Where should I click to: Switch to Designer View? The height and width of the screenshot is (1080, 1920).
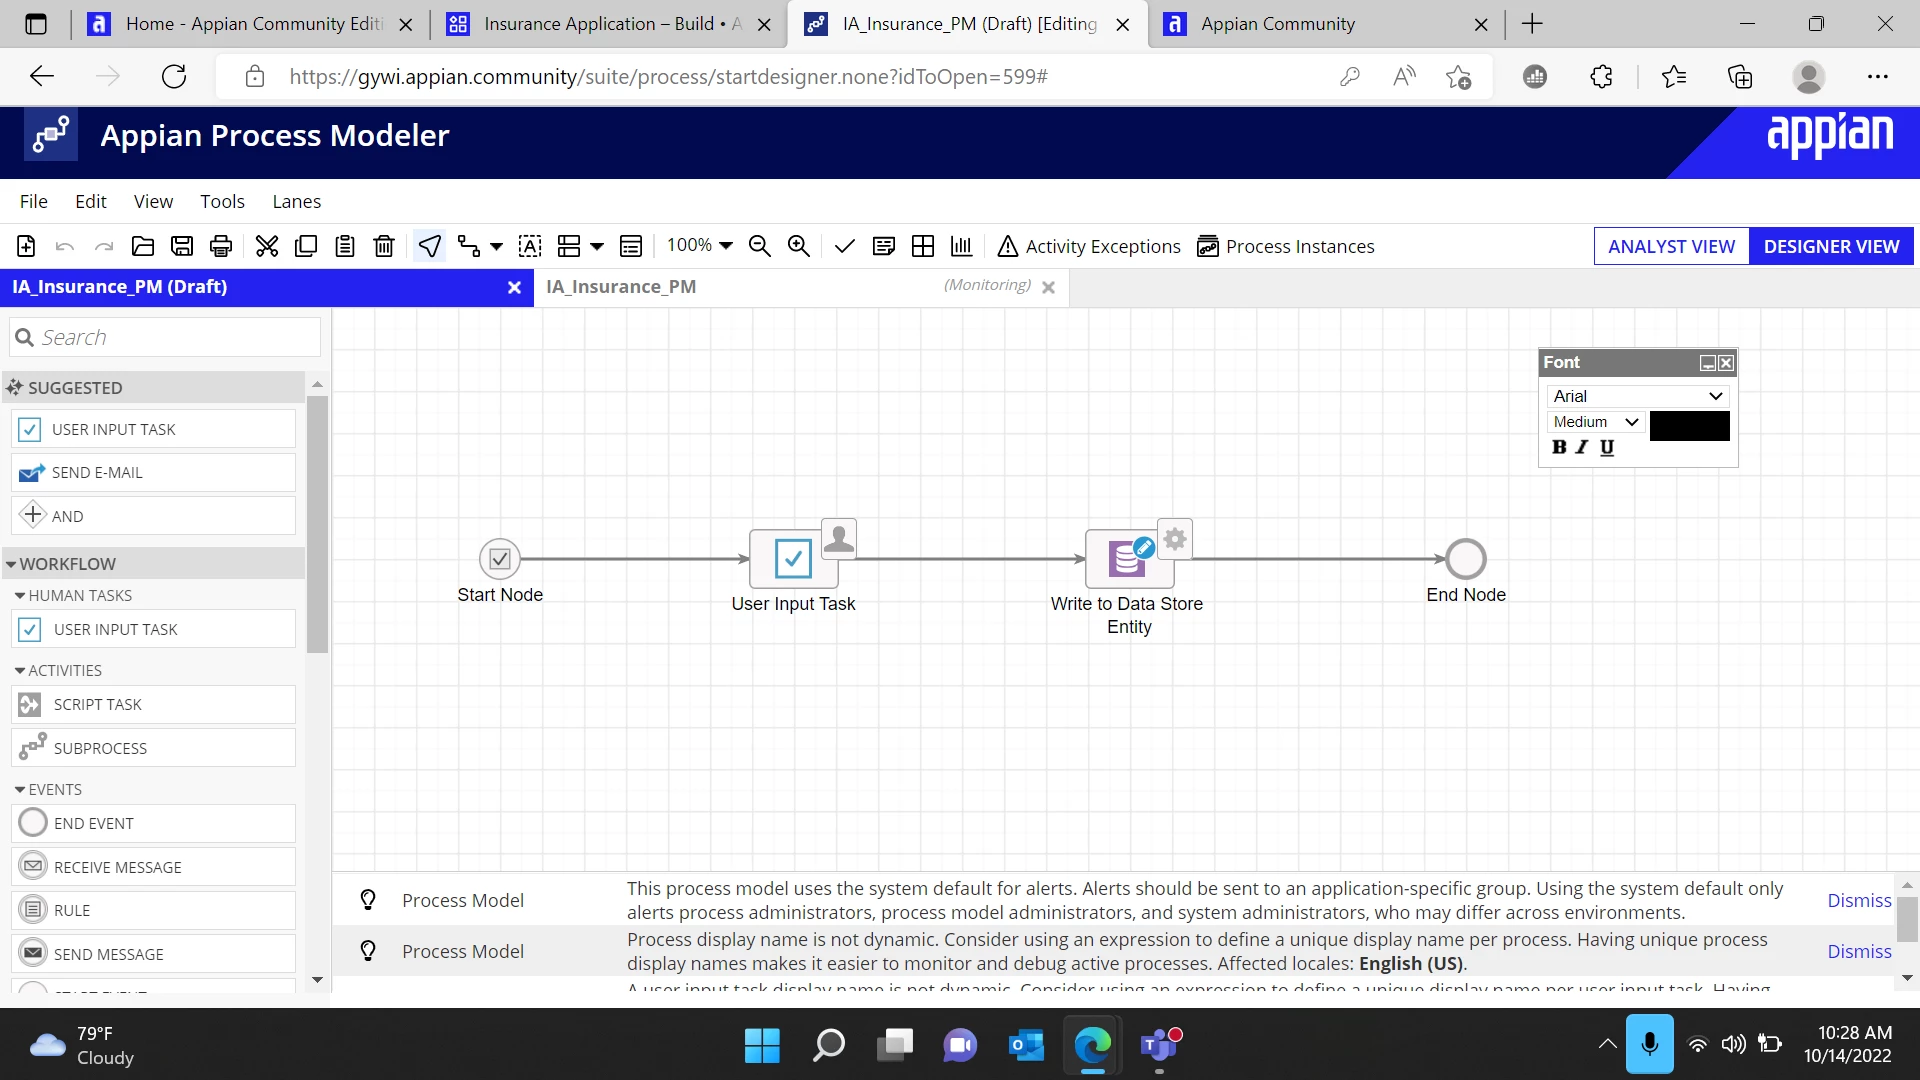pos(1831,246)
